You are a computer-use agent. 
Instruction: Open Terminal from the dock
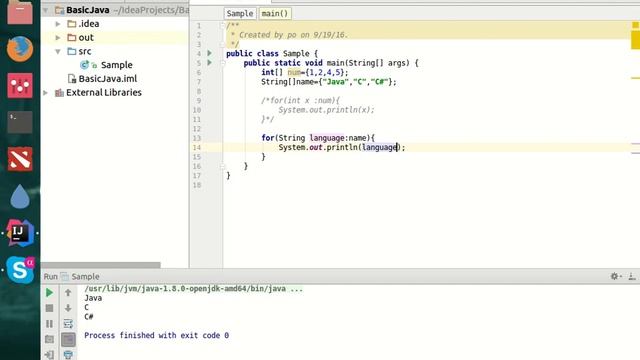(x=20, y=122)
